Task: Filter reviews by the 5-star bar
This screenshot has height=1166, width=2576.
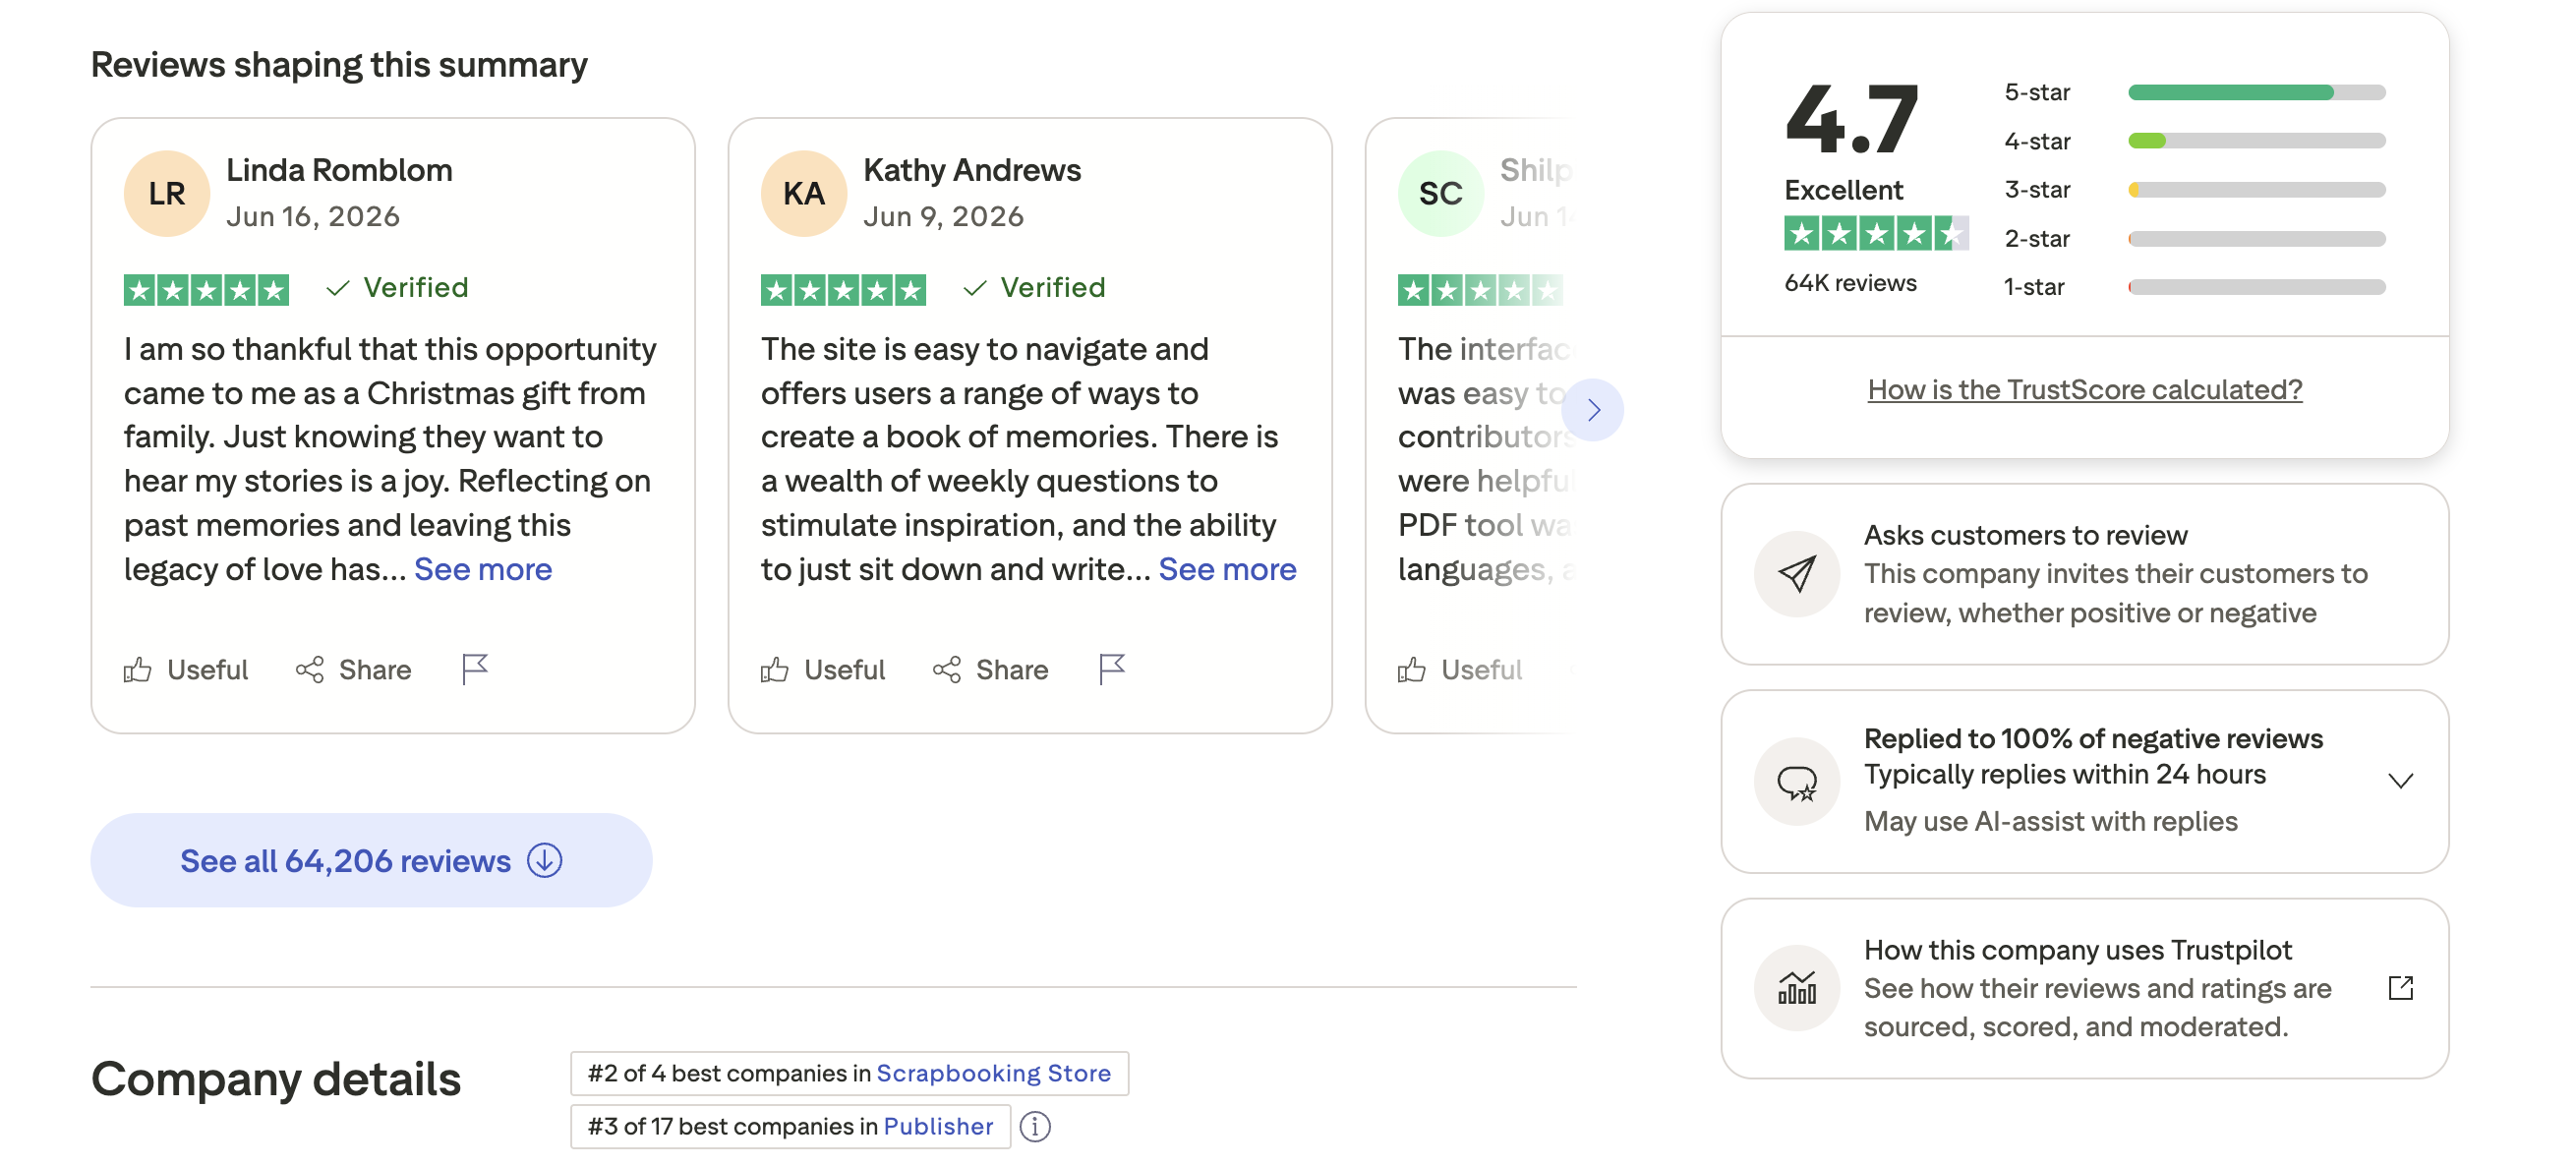Action: pos(2194,92)
